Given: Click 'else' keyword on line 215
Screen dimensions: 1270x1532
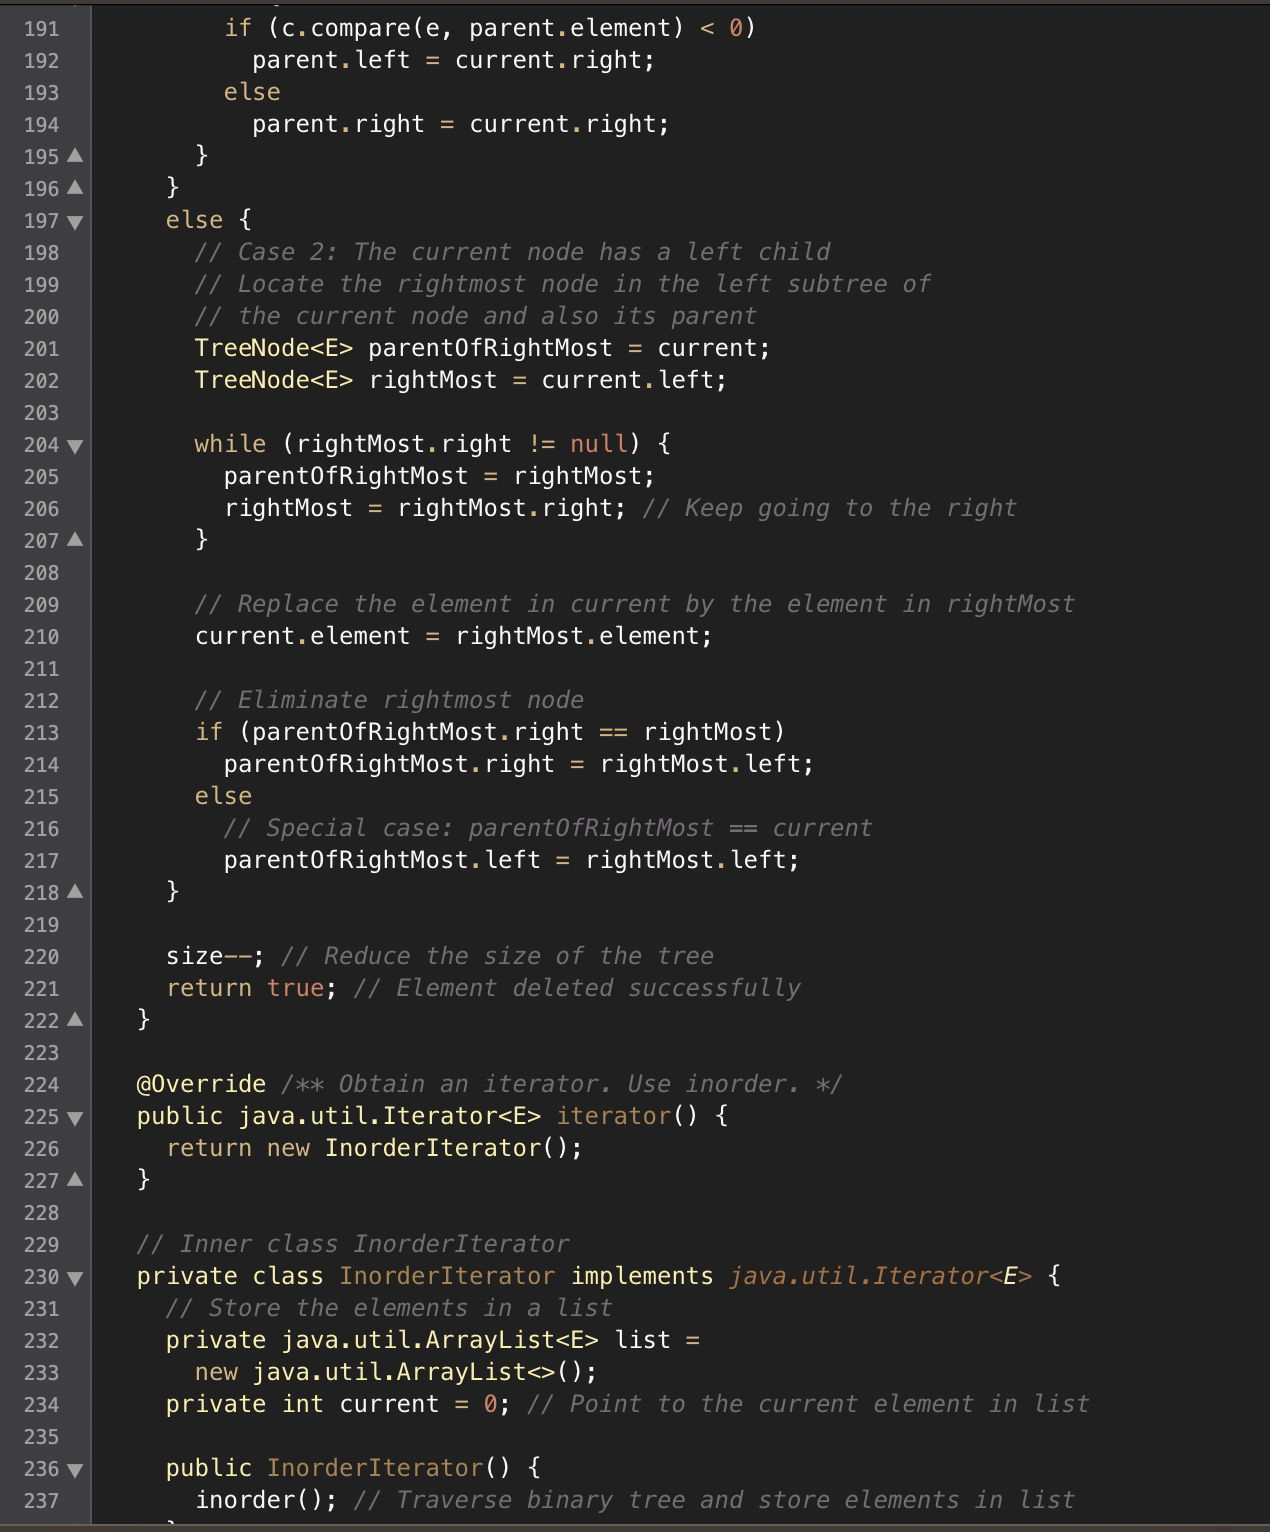Looking at the screenshot, I should 223,796.
